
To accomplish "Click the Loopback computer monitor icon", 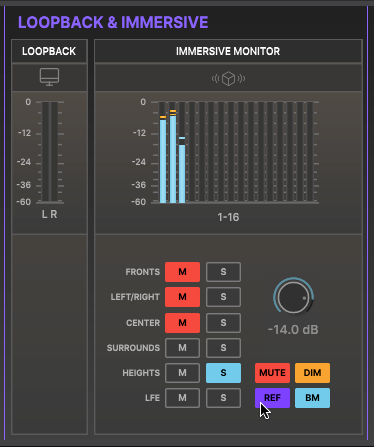I will point(49,77).
